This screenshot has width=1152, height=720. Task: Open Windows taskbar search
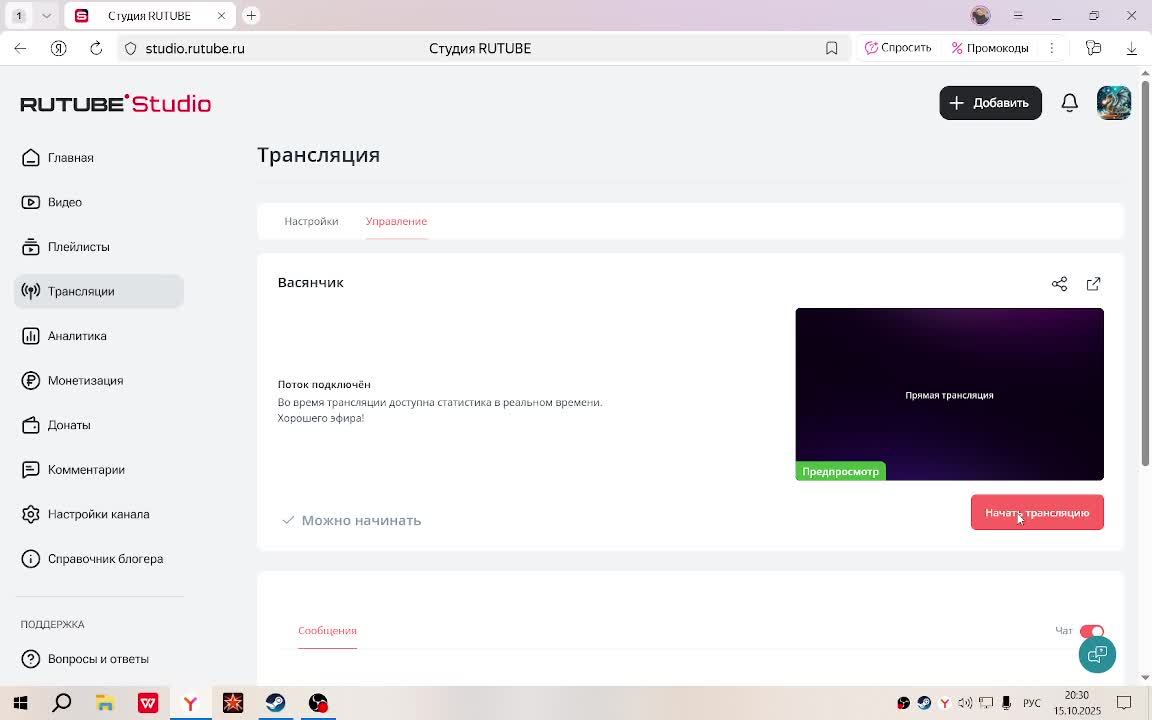click(62, 703)
